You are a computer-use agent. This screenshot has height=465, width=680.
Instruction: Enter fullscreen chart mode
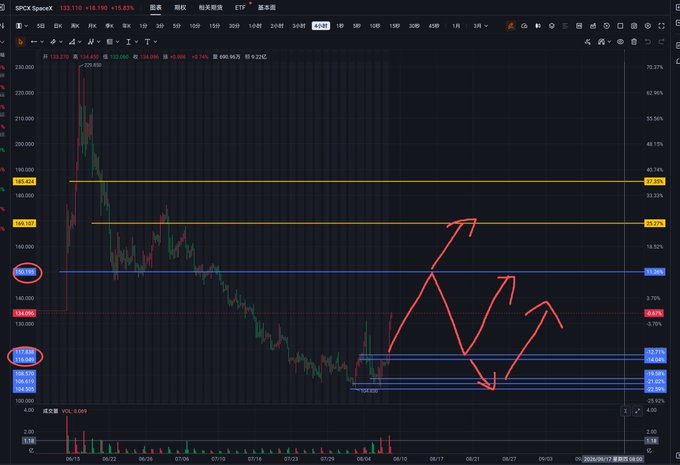tap(661, 26)
